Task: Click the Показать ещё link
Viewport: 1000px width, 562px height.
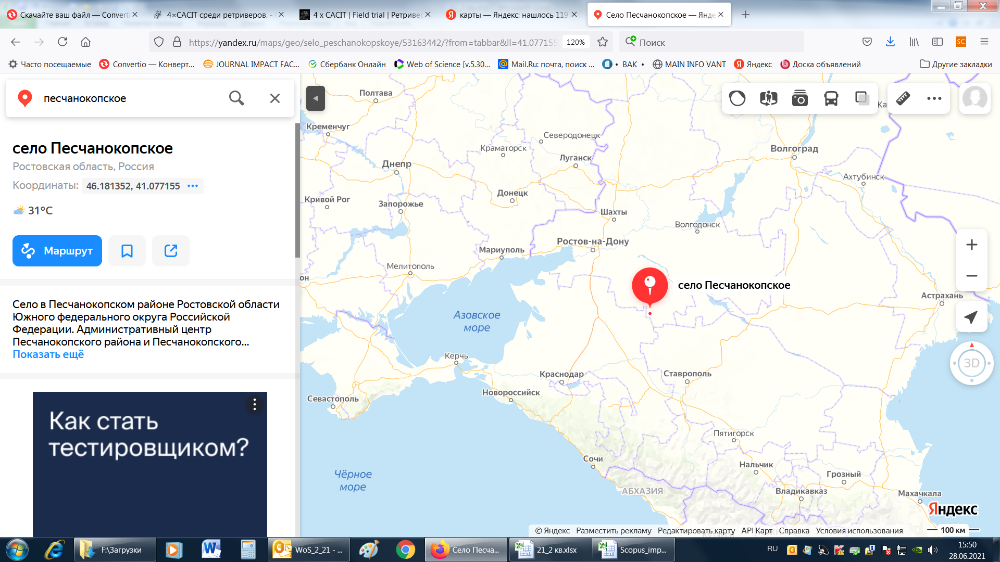Action: pyautogui.click(x=48, y=355)
